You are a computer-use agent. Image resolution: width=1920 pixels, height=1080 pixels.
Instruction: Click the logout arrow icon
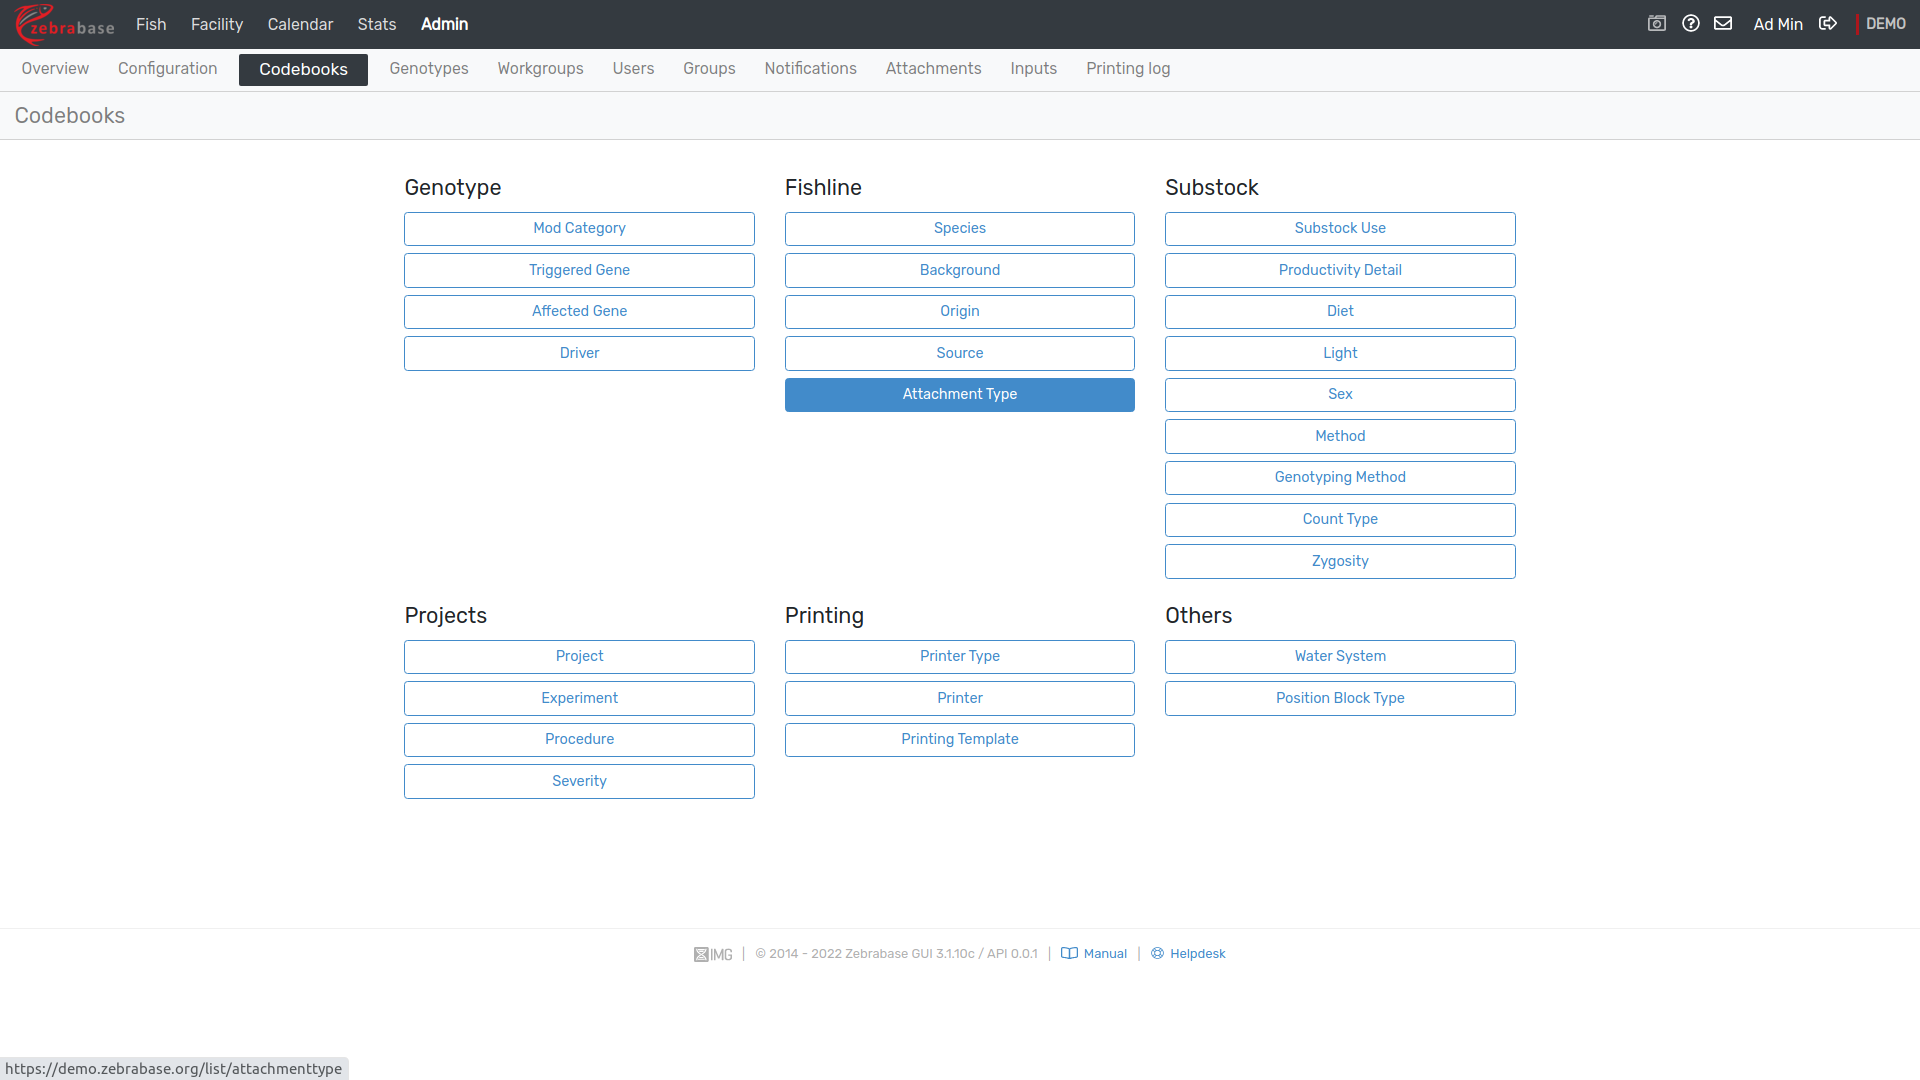click(1828, 24)
